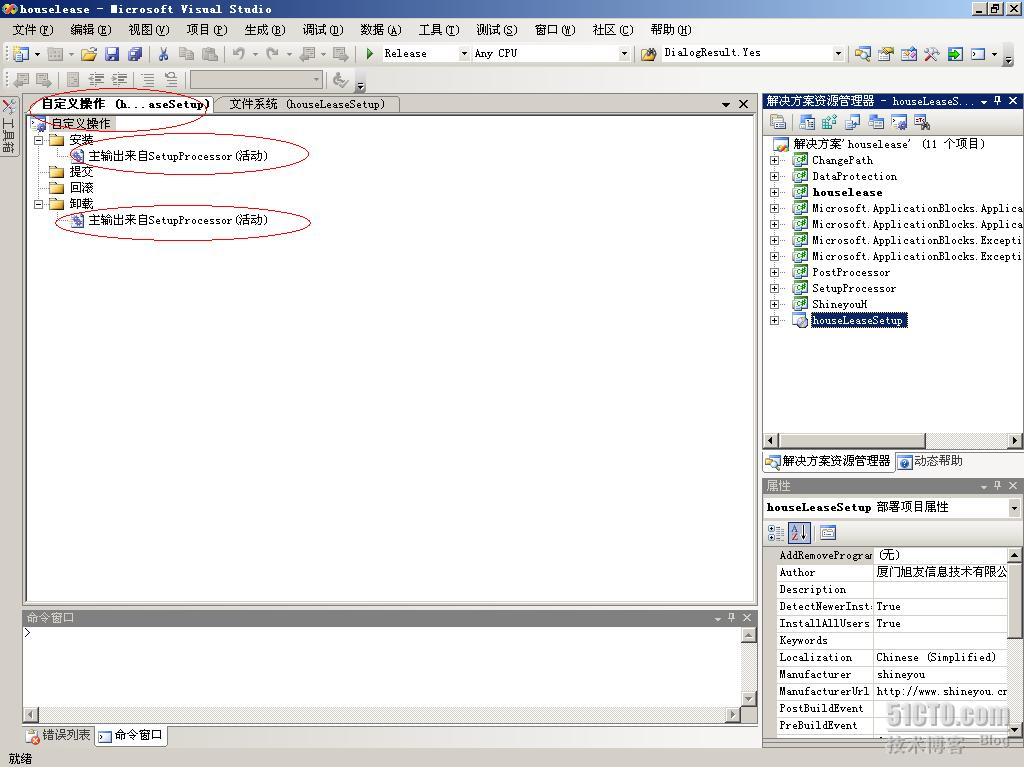Open the 文件 menu

tap(33, 30)
